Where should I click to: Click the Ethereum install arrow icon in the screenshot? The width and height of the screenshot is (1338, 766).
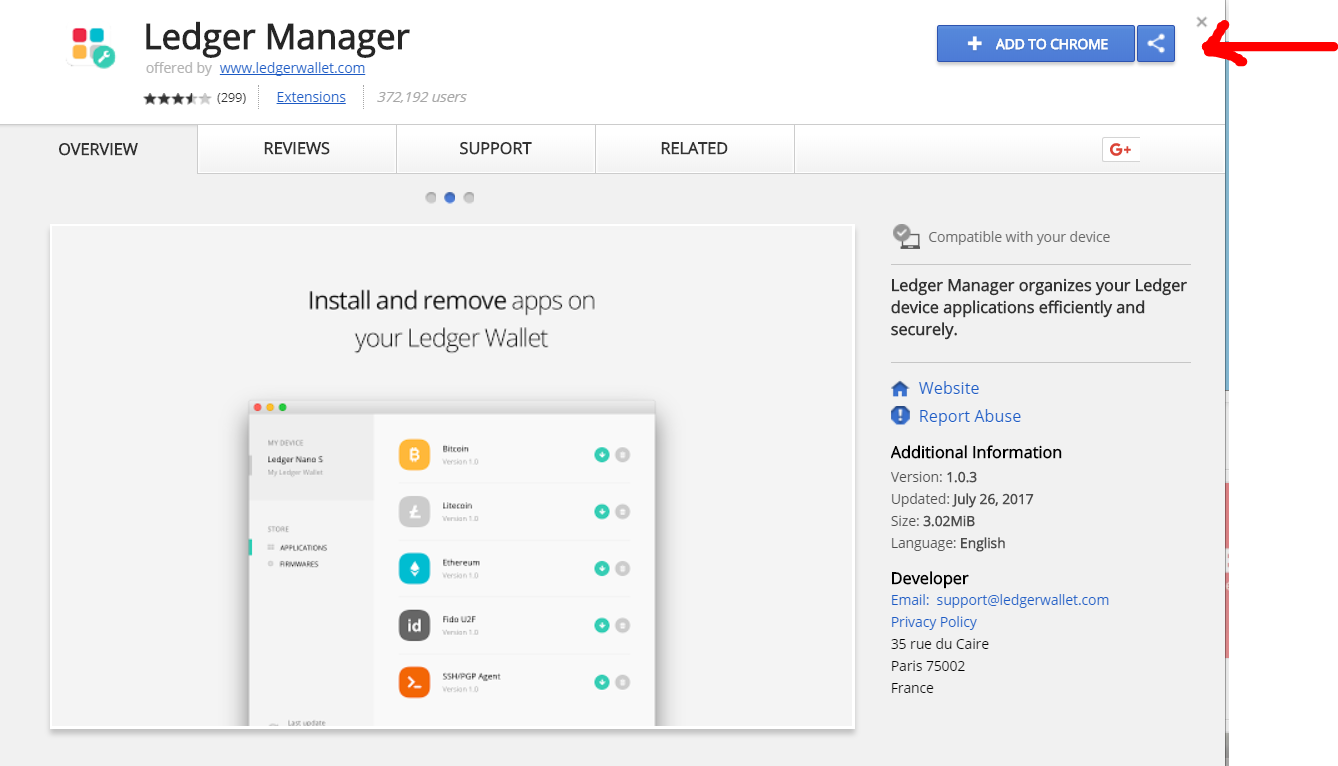click(x=602, y=568)
